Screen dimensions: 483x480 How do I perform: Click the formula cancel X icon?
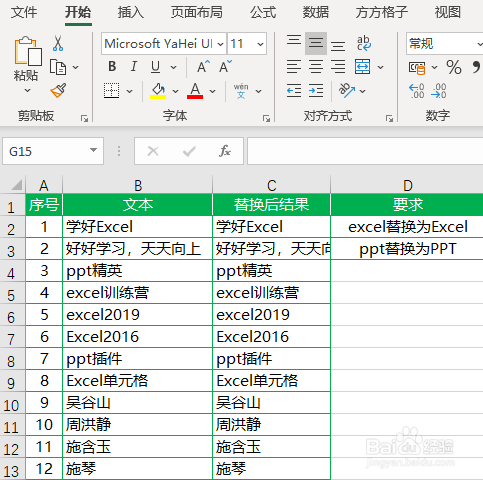tap(153, 151)
